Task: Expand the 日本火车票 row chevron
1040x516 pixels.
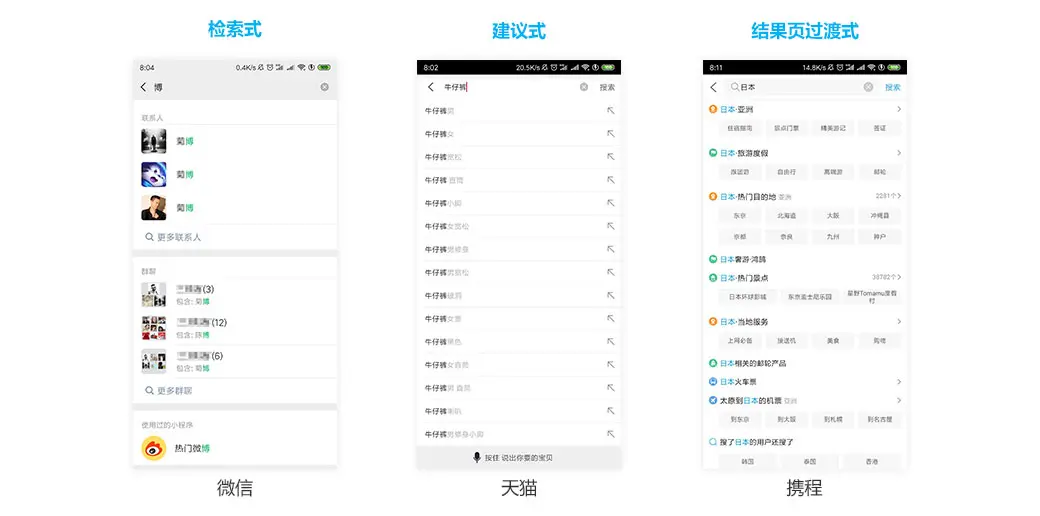Action: click(x=899, y=382)
